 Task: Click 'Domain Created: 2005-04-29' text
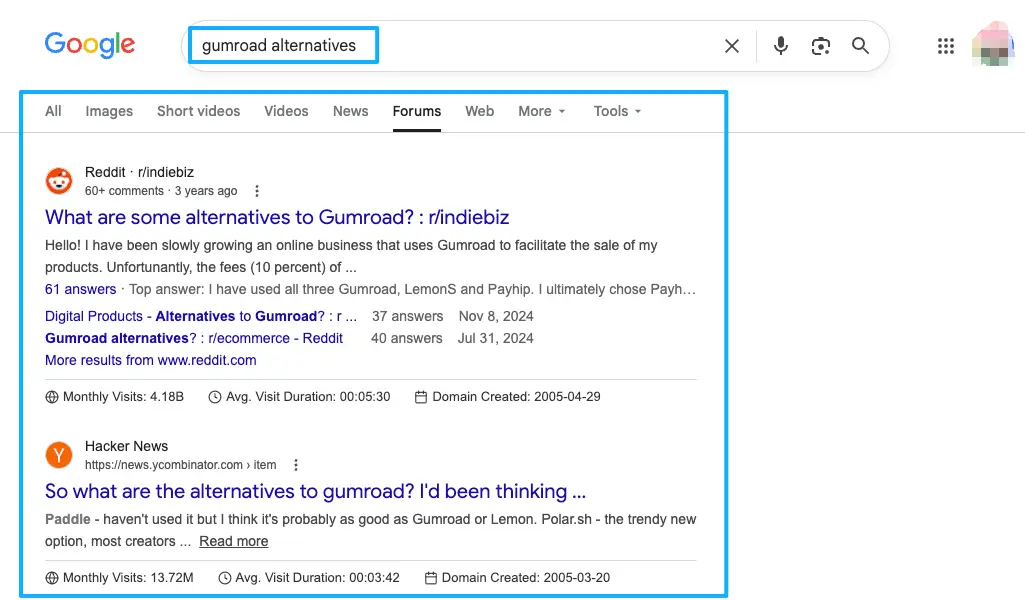(x=516, y=397)
